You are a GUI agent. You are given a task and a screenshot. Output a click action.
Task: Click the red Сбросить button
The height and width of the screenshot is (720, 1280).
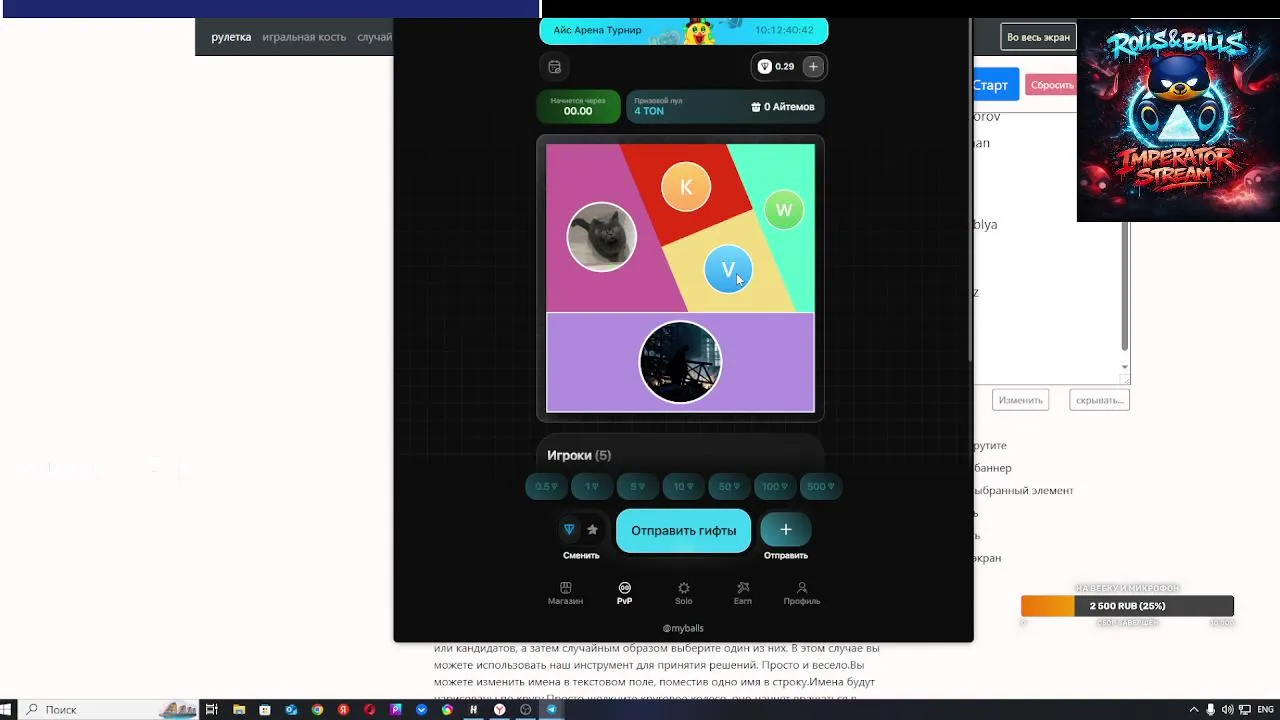[x=1050, y=85]
